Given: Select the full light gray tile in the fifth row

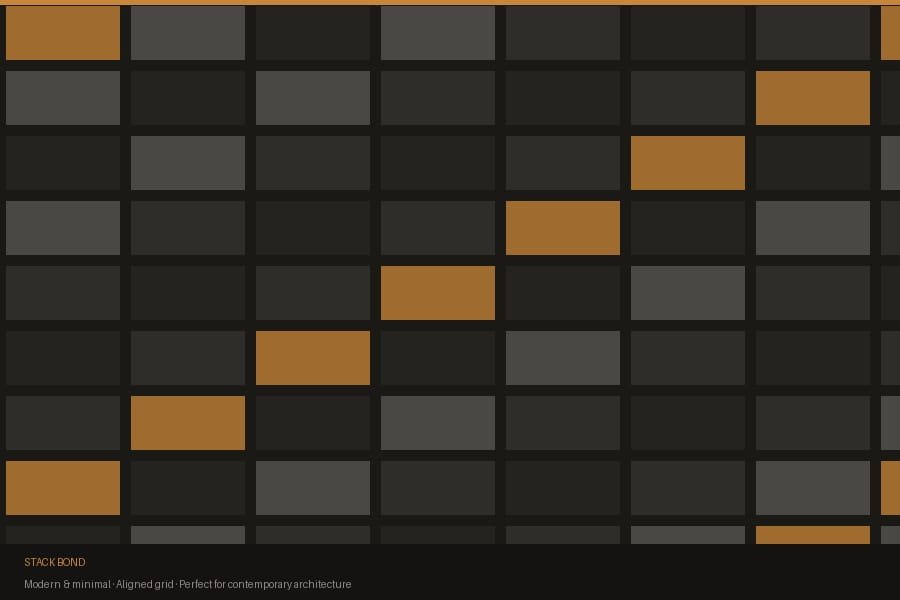Looking at the screenshot, I should coord(687,293).
